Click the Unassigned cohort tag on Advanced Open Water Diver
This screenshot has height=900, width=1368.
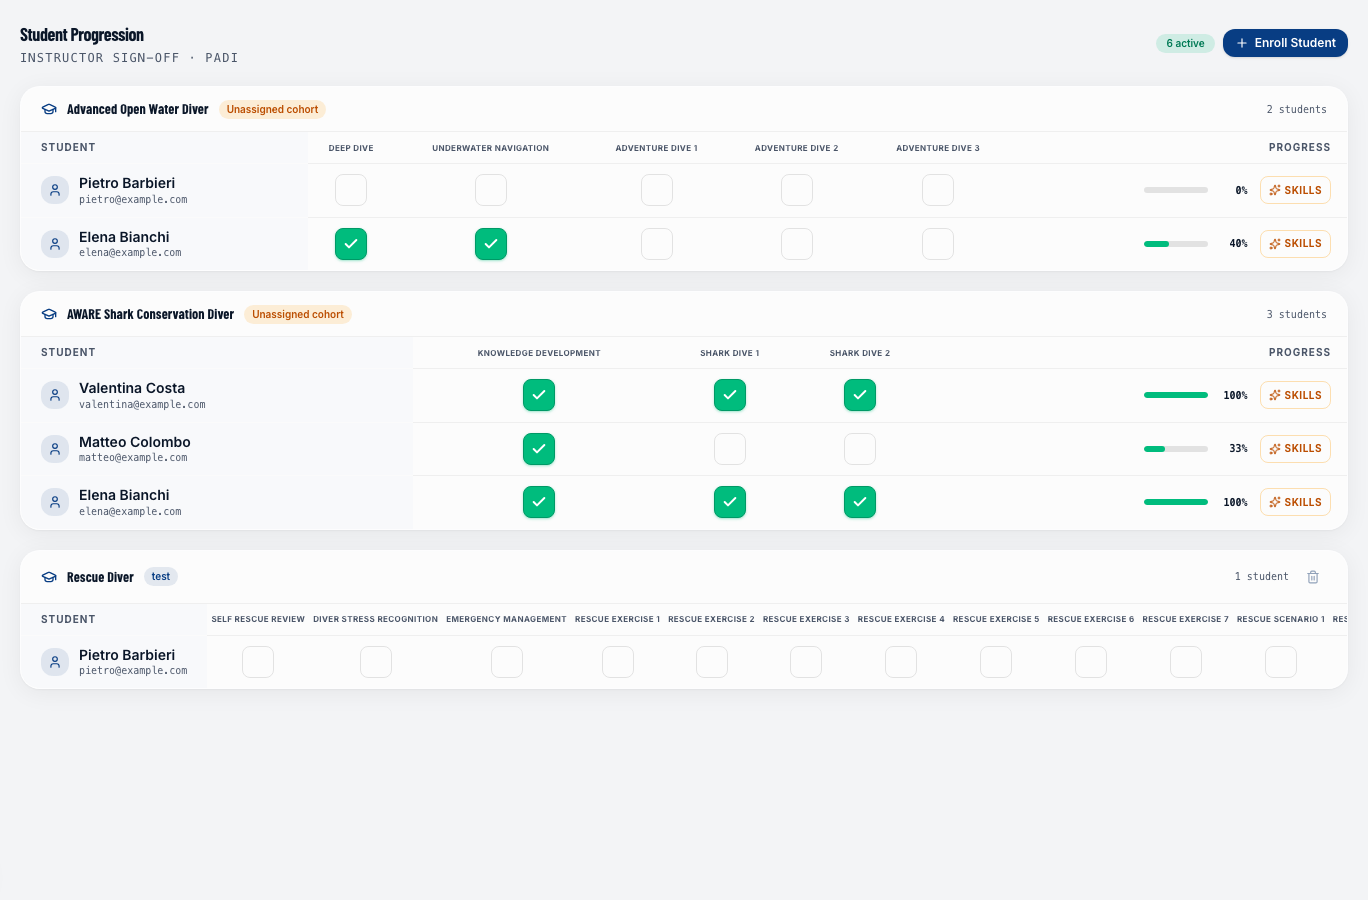272,110
